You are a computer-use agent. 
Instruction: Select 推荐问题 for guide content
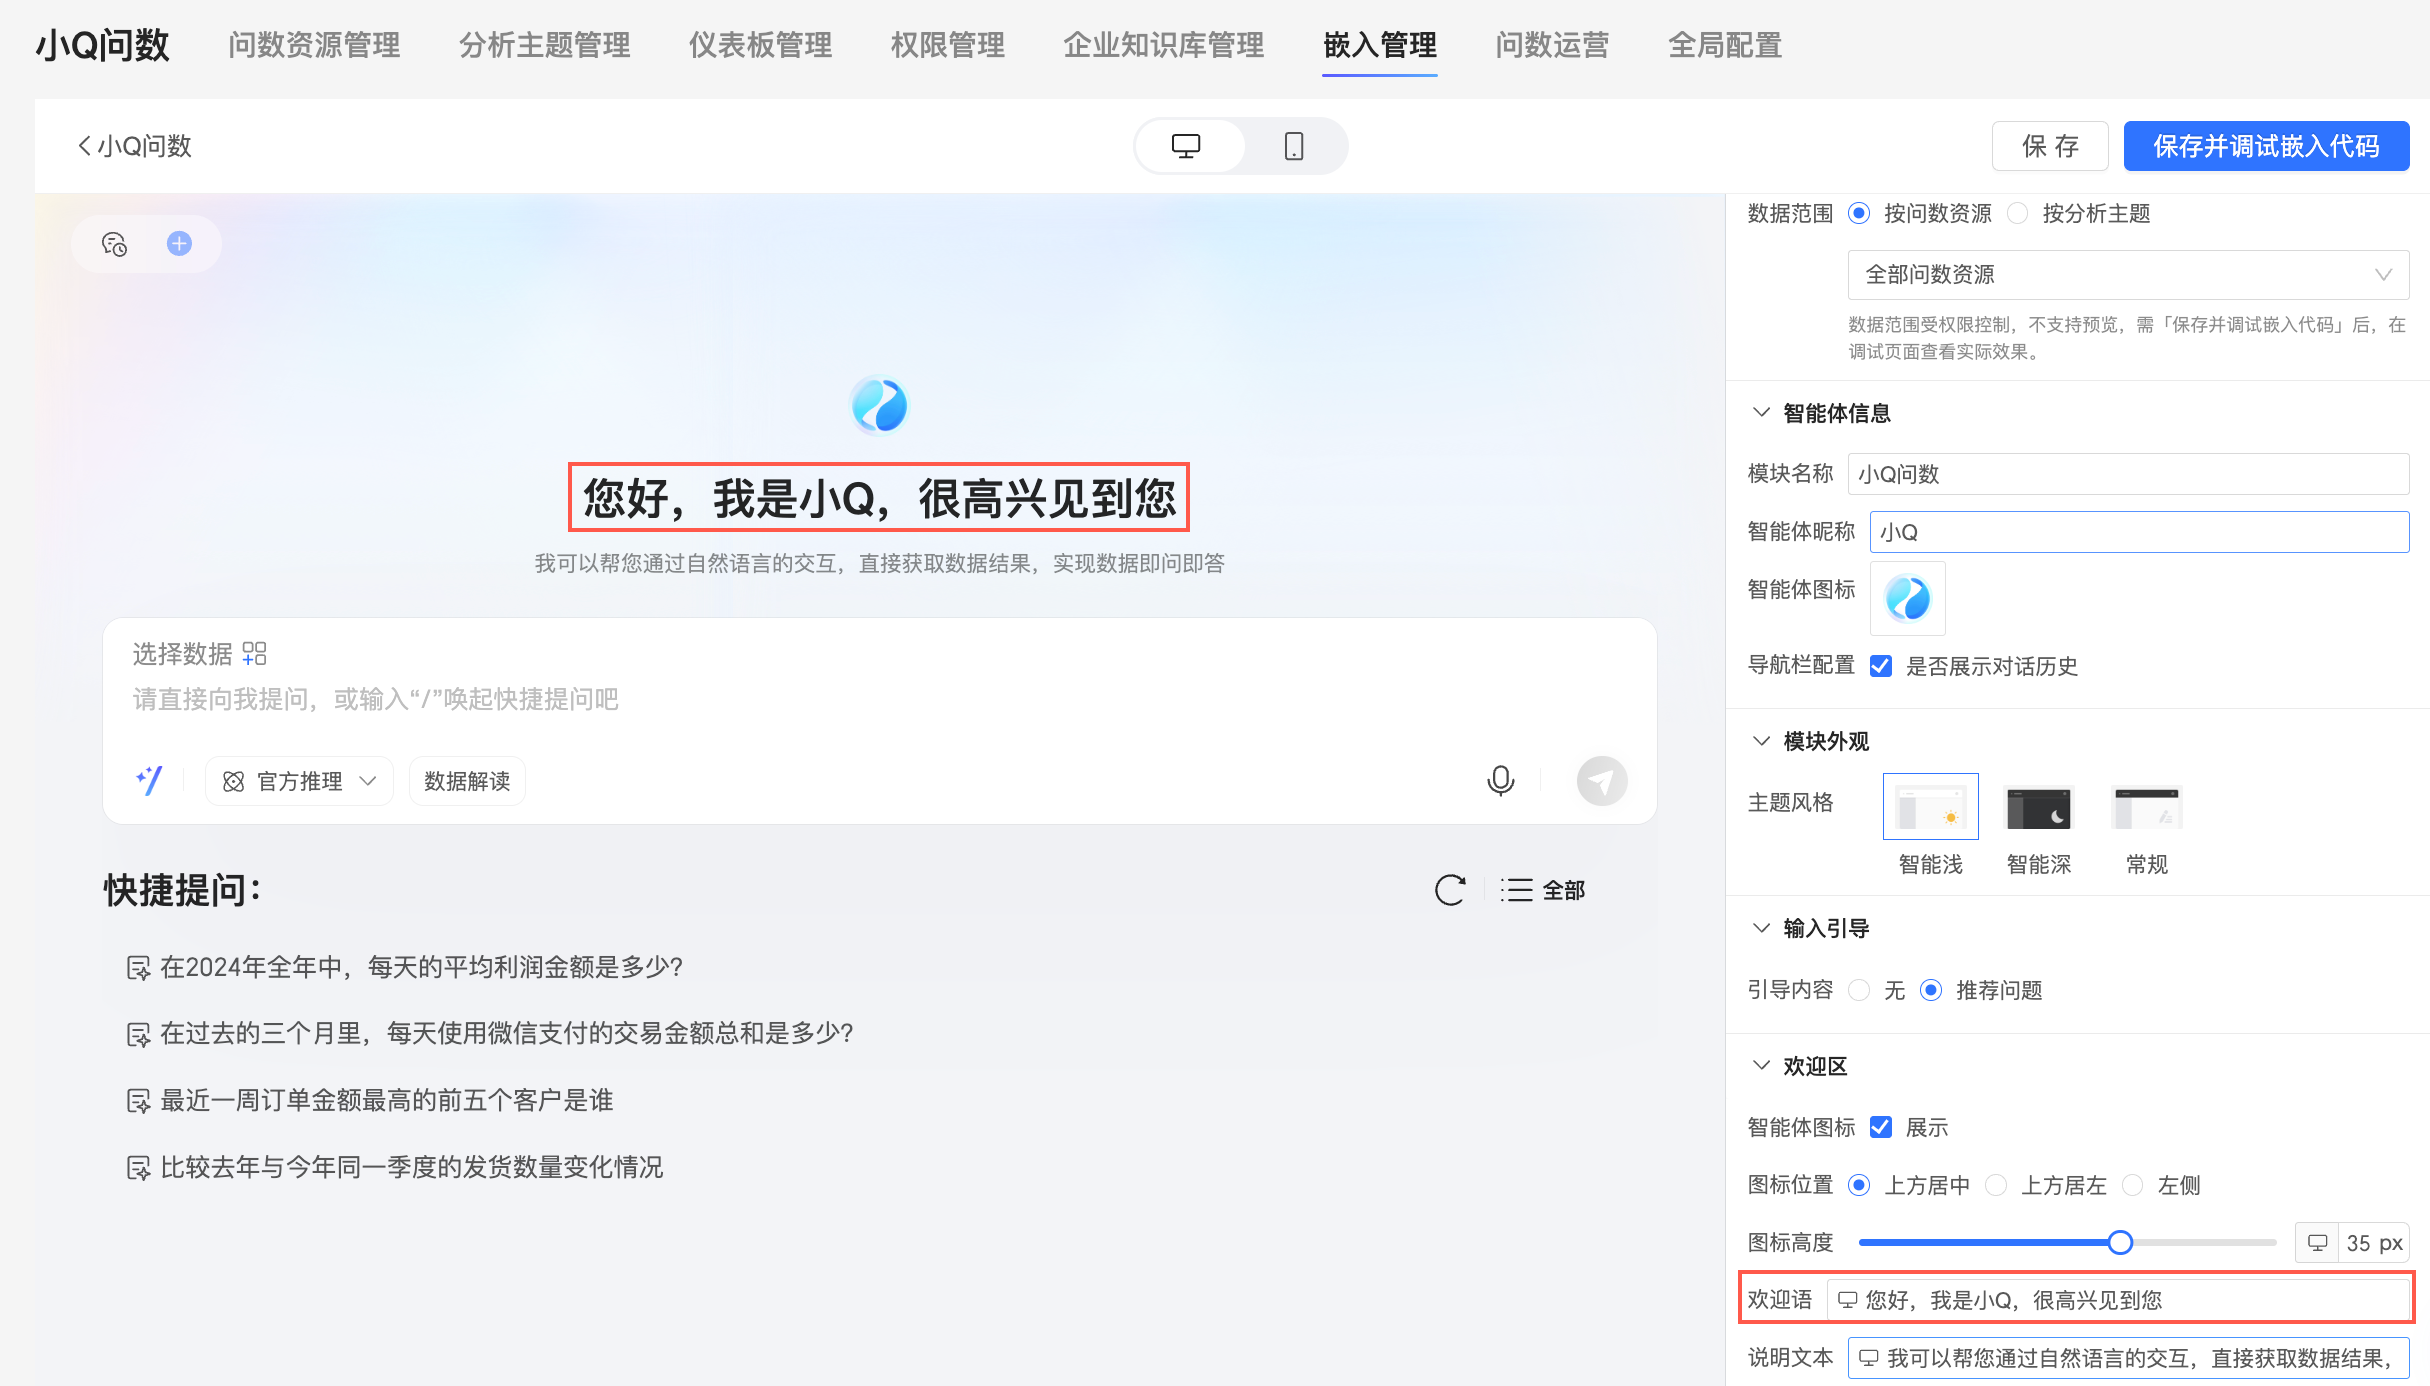coord(1931,990)
